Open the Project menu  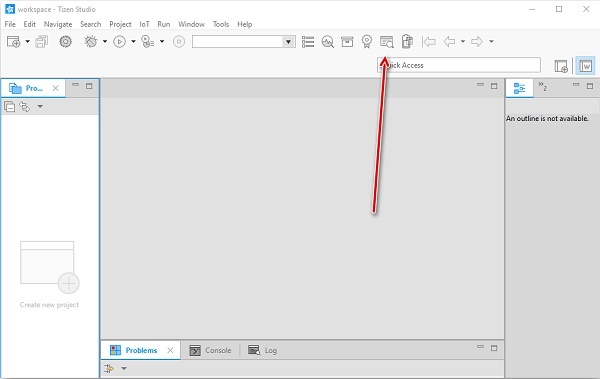[120, 24]
